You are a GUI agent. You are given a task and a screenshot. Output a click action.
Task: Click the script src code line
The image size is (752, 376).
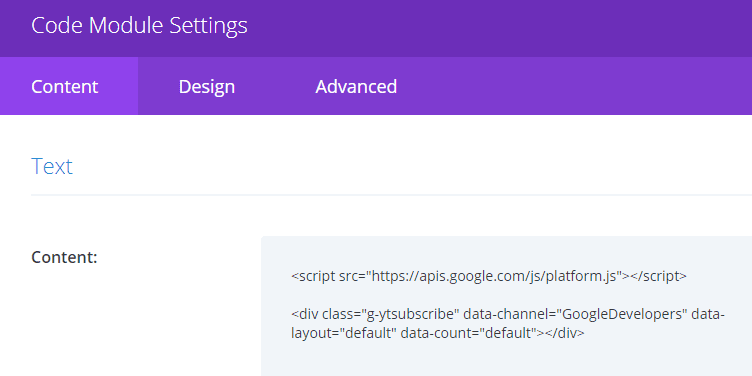489,276
